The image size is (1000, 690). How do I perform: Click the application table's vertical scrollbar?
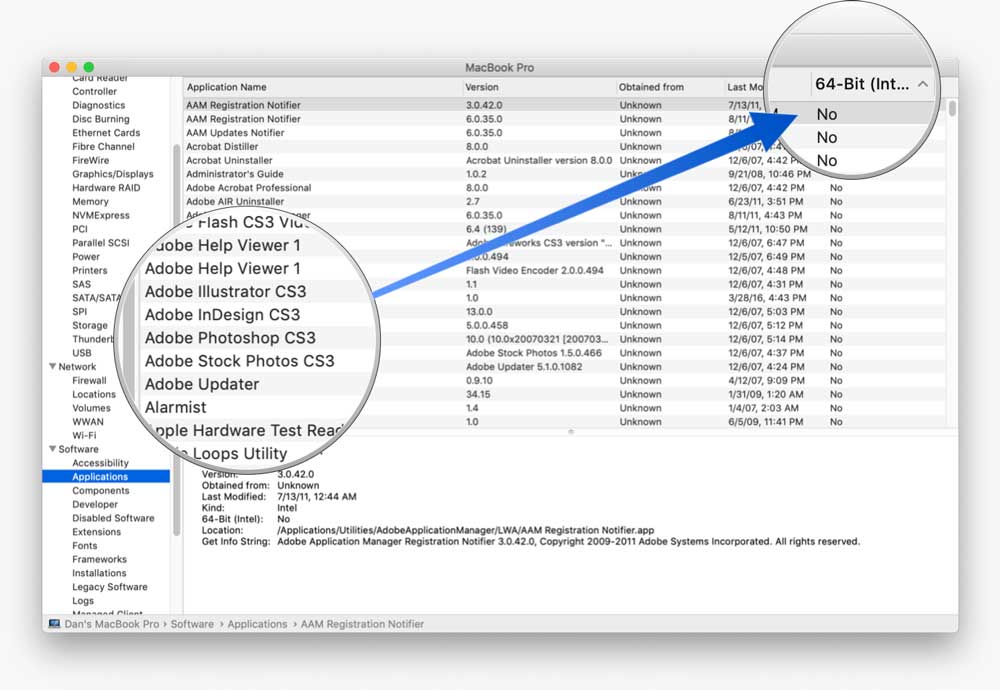(952, 110)
